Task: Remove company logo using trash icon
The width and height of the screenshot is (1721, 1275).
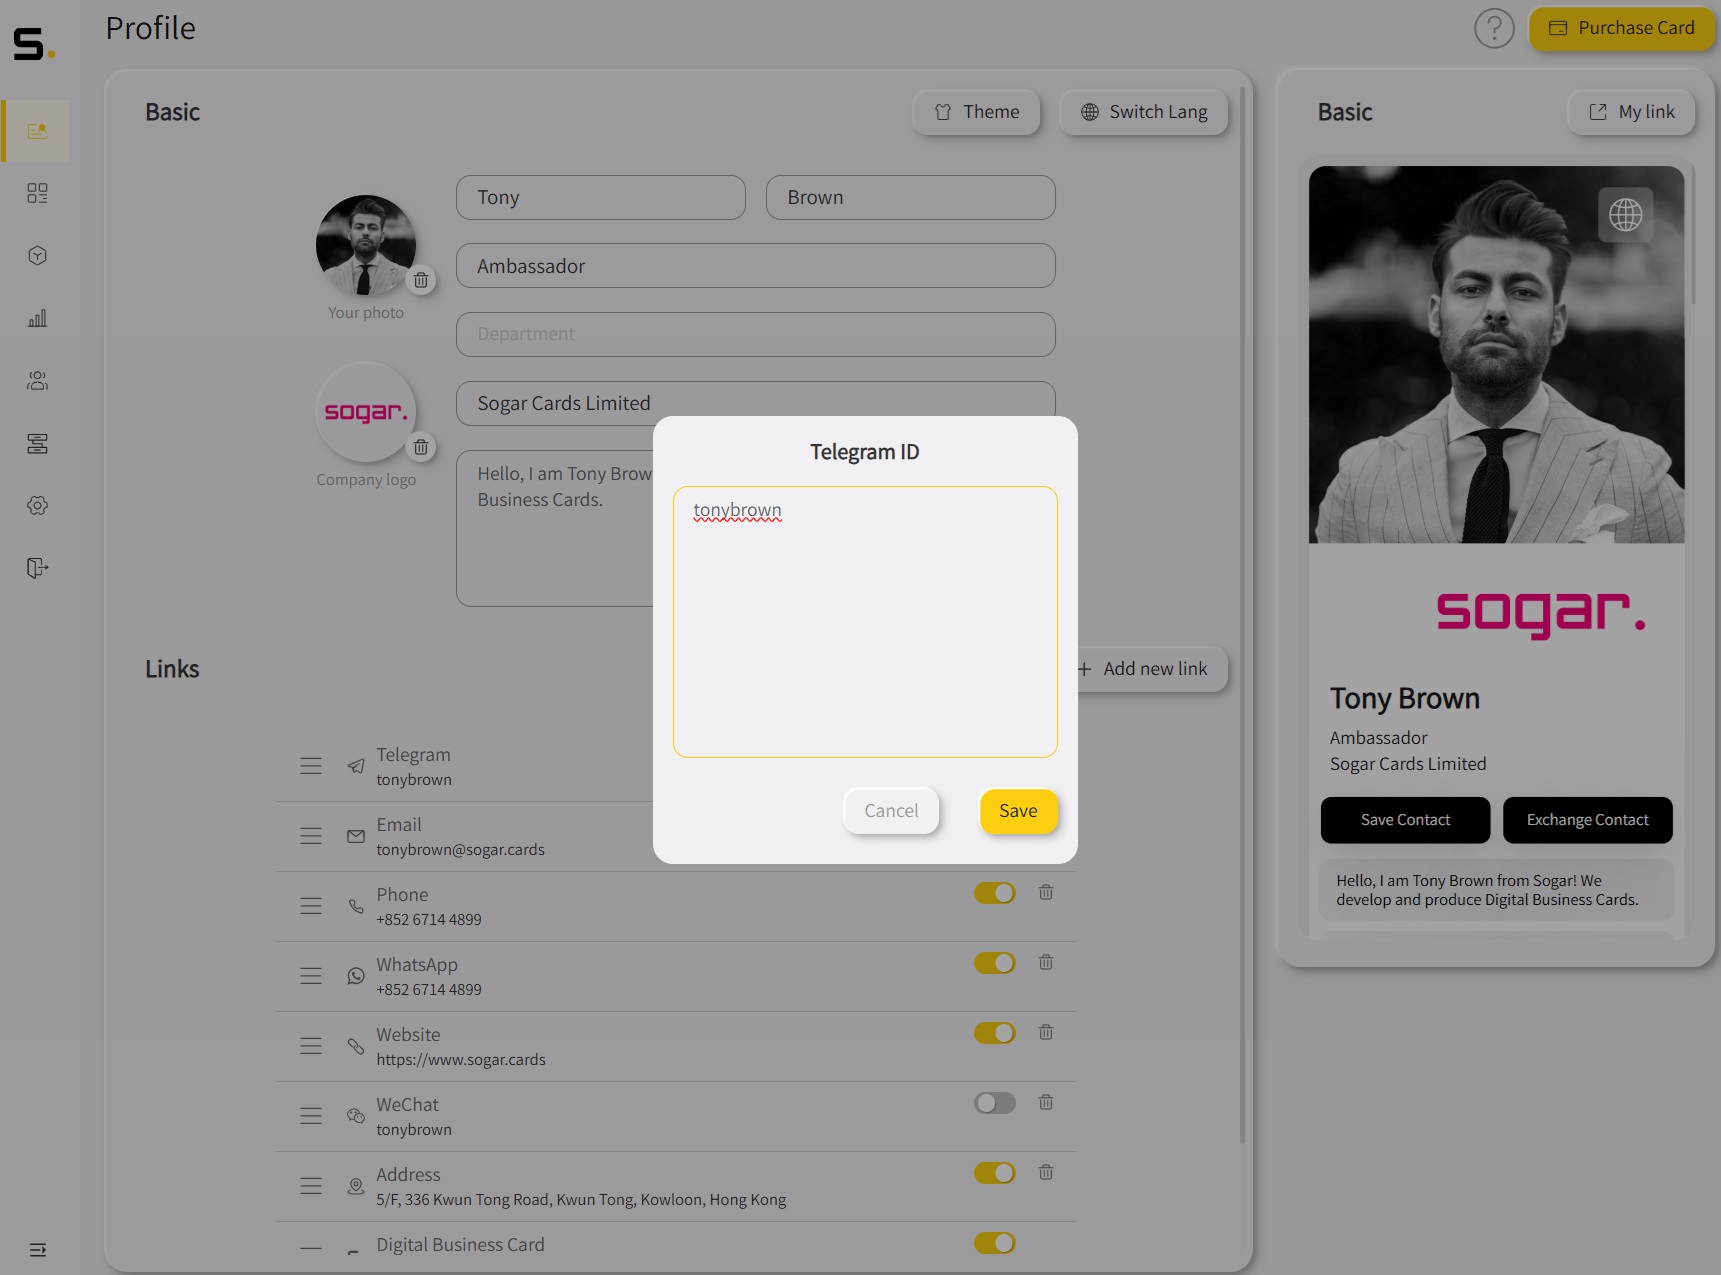Action: (x=421, y=447)
